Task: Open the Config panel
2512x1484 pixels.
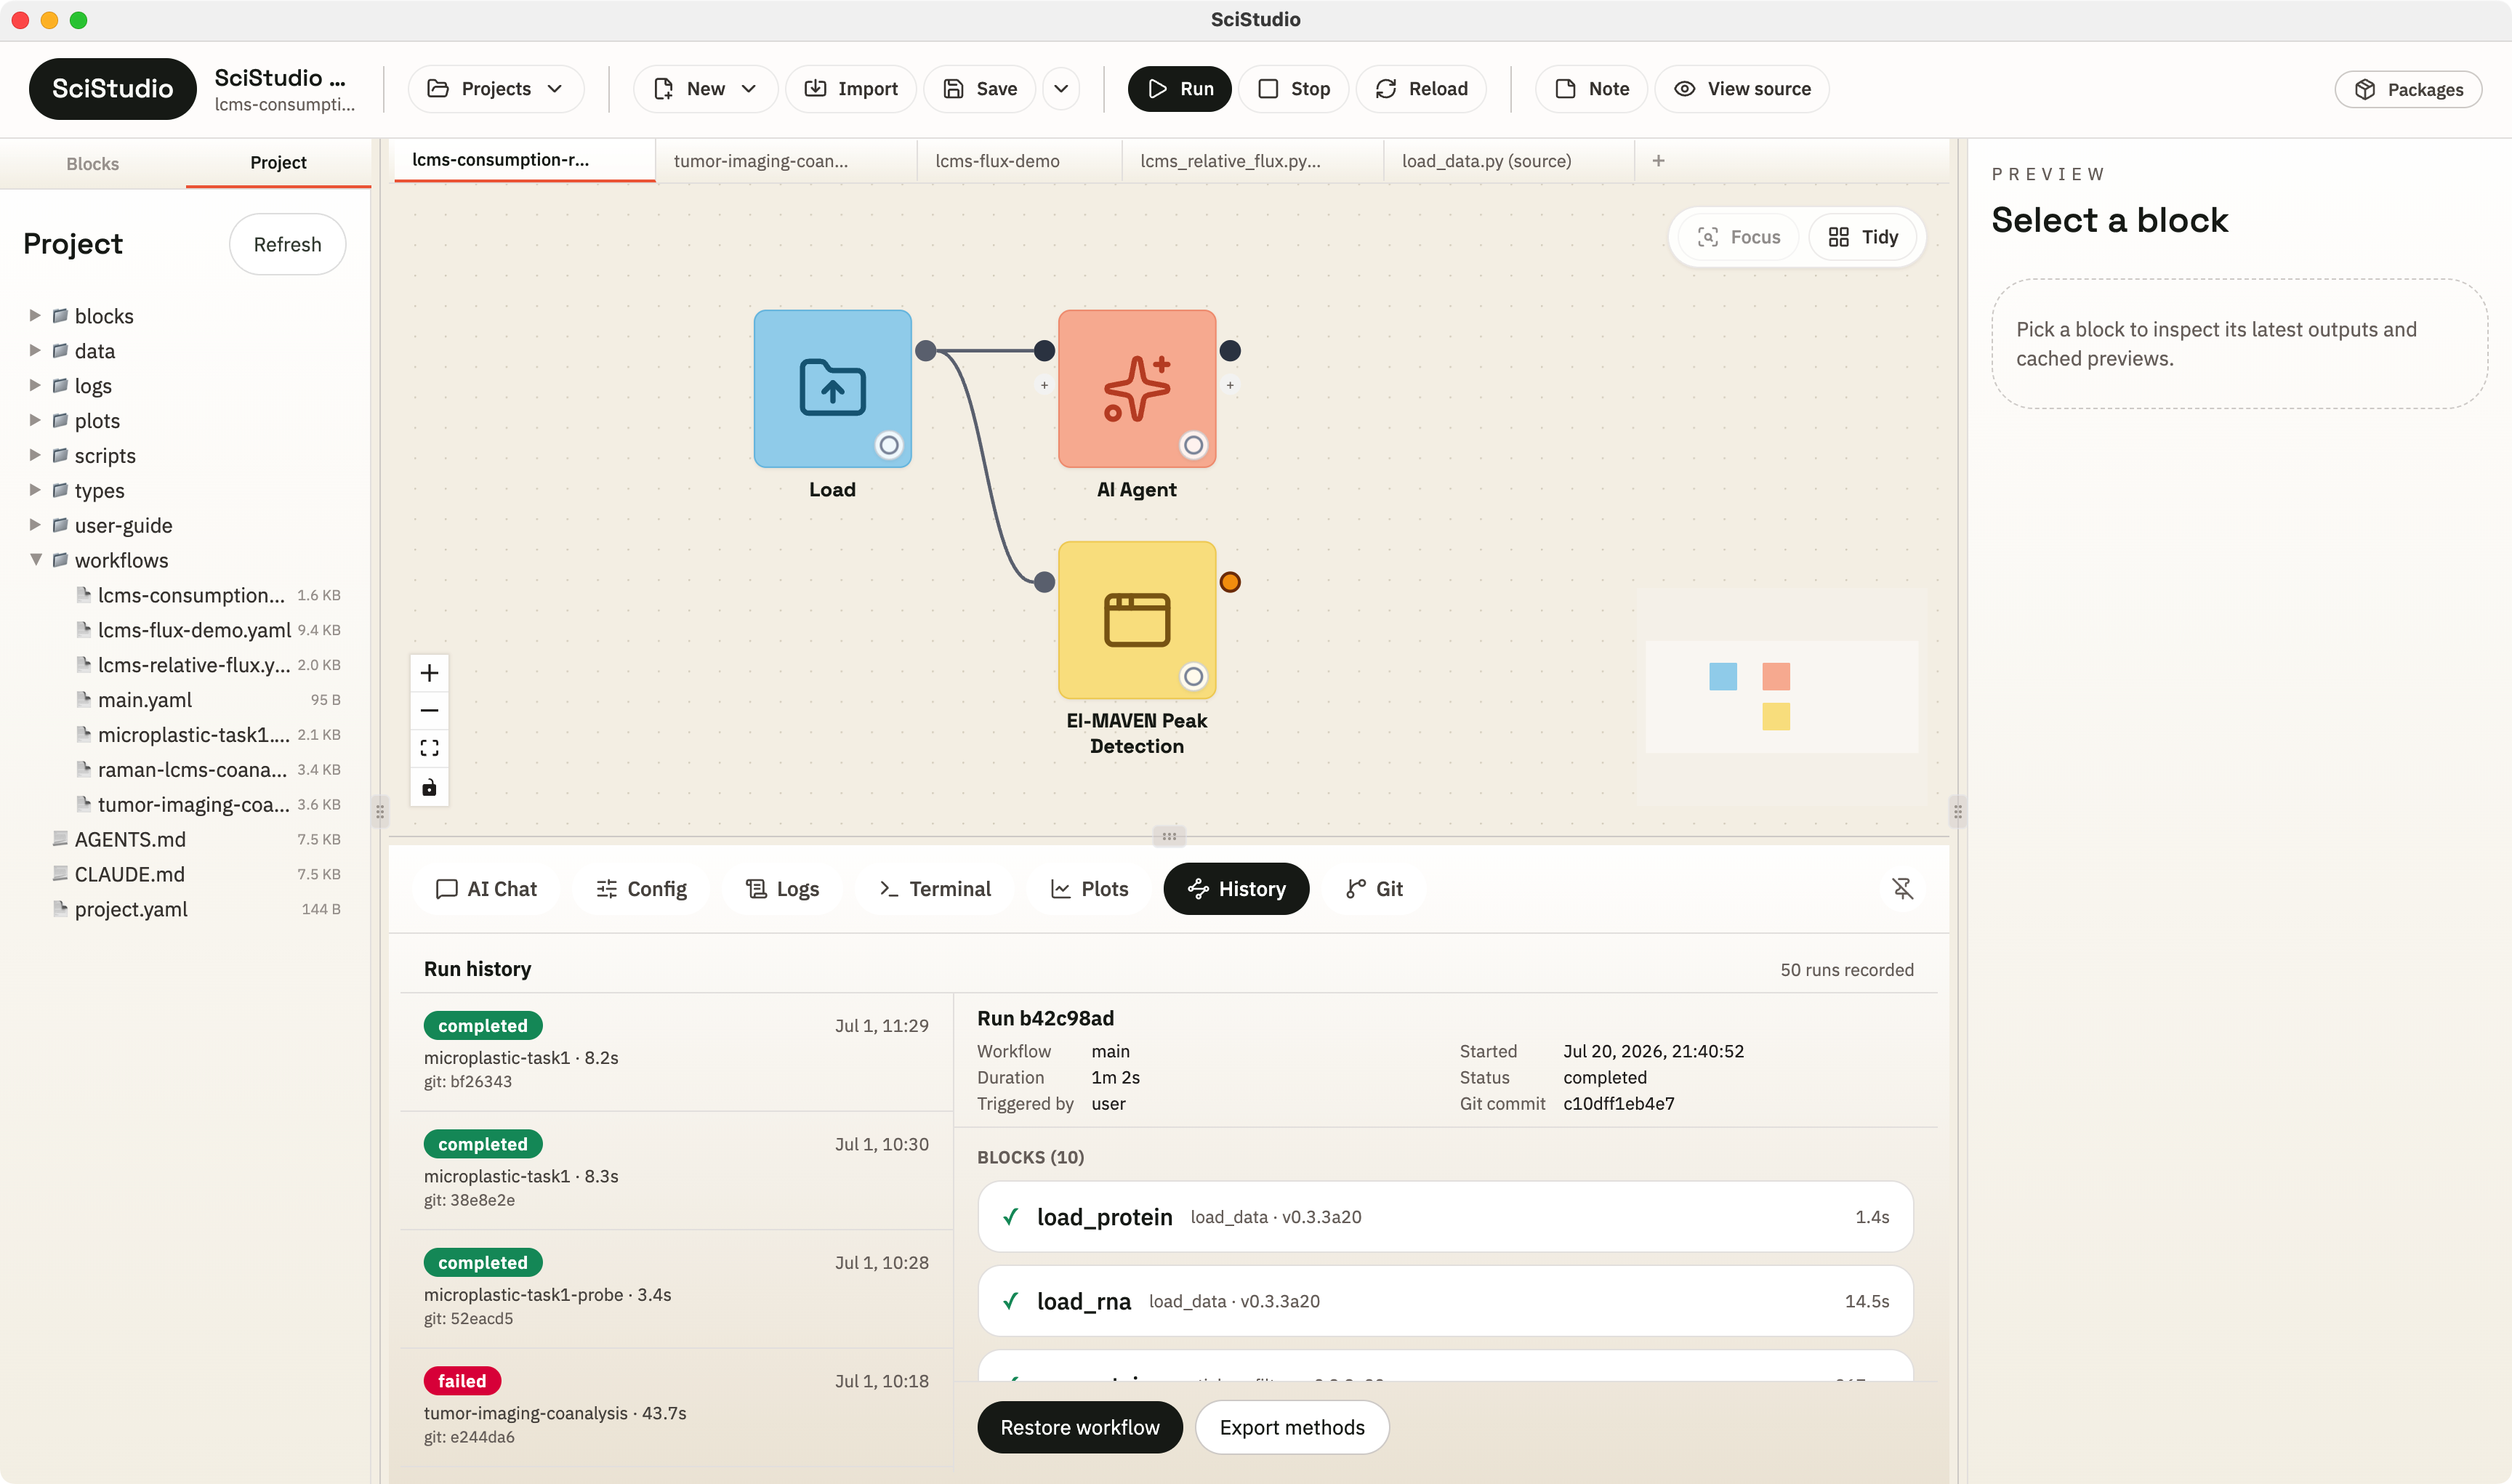Action: 641,889
